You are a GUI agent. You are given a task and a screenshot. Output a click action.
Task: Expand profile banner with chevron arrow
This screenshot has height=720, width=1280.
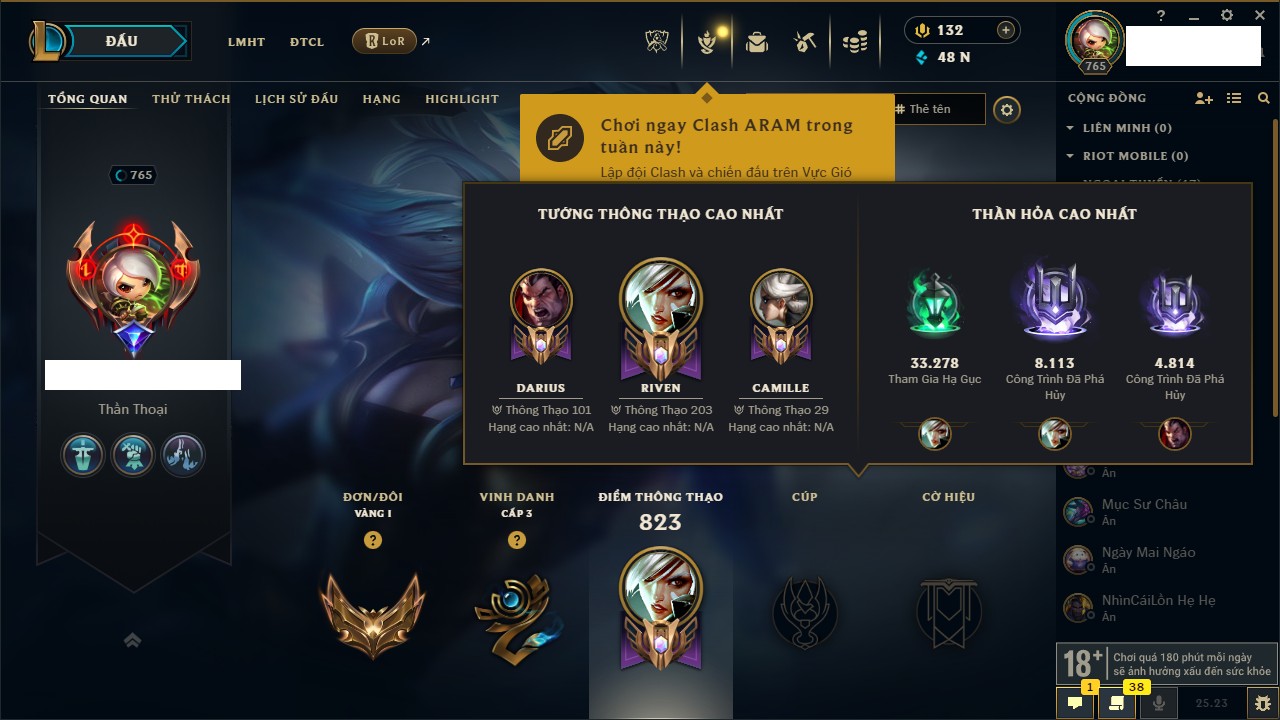[132, 640]
